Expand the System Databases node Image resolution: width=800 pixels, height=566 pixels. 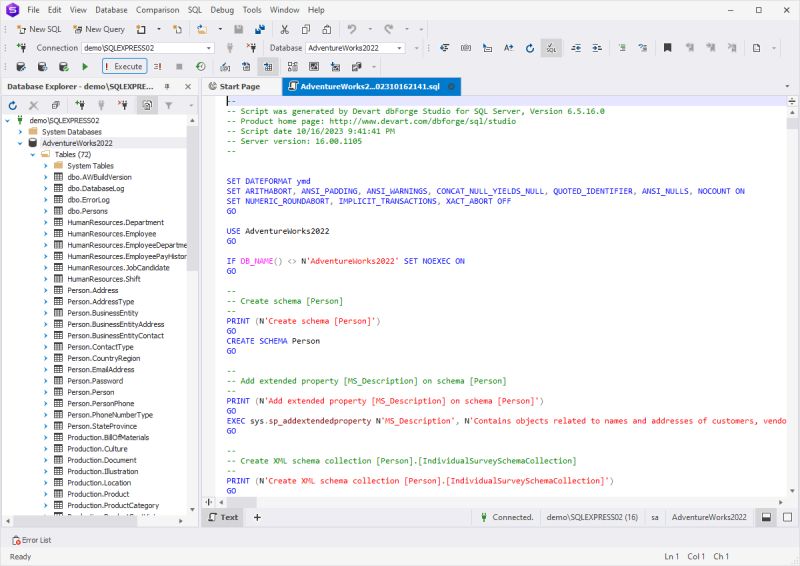click(x=20, y=132)
